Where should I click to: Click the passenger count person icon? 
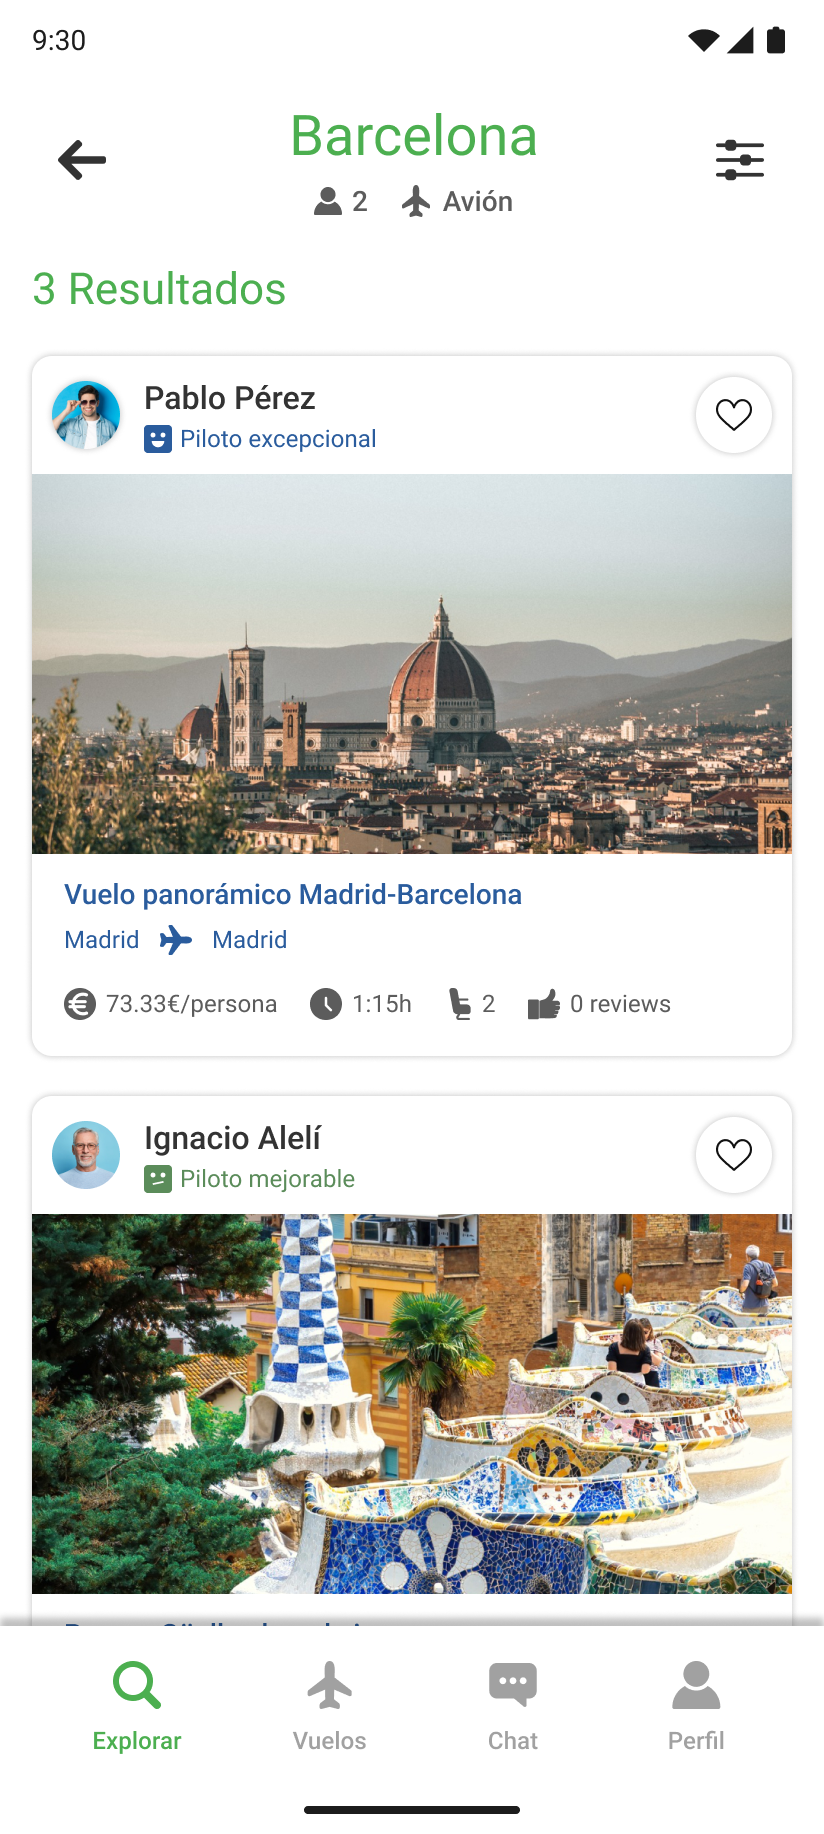point(328,202)
